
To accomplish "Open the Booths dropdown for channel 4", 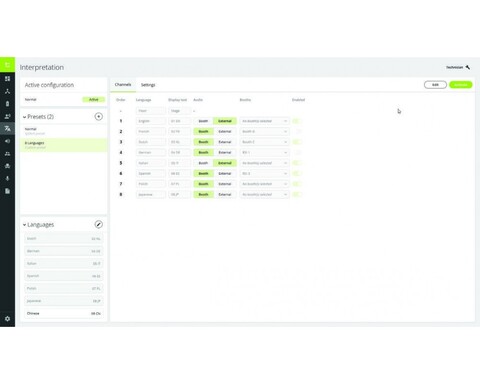I will click(x=264, y=152).
